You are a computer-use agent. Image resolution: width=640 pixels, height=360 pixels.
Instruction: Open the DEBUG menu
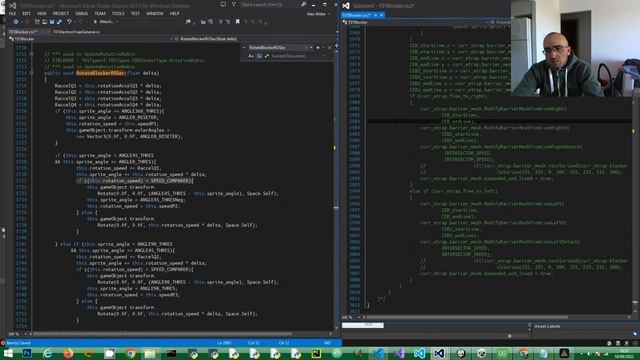[x=82, y=13]
